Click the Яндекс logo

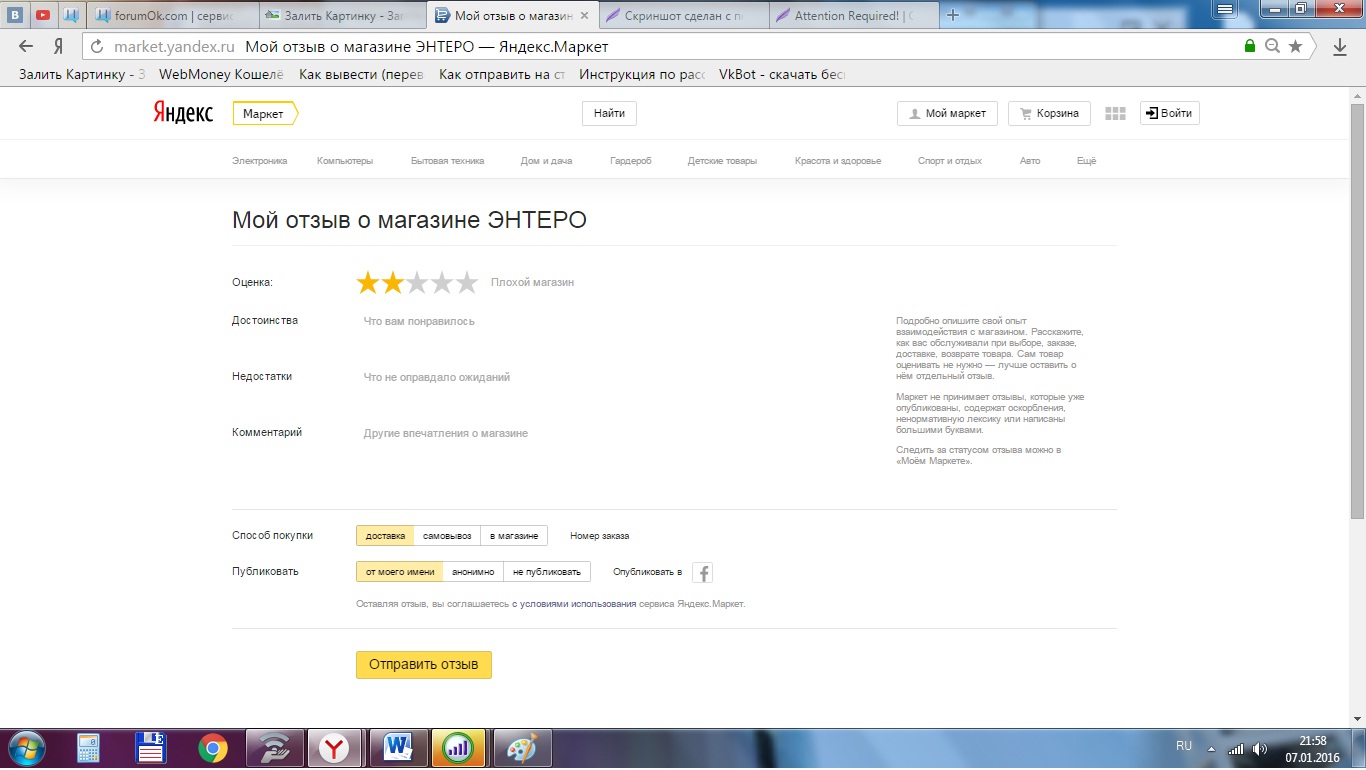(183, 113)
